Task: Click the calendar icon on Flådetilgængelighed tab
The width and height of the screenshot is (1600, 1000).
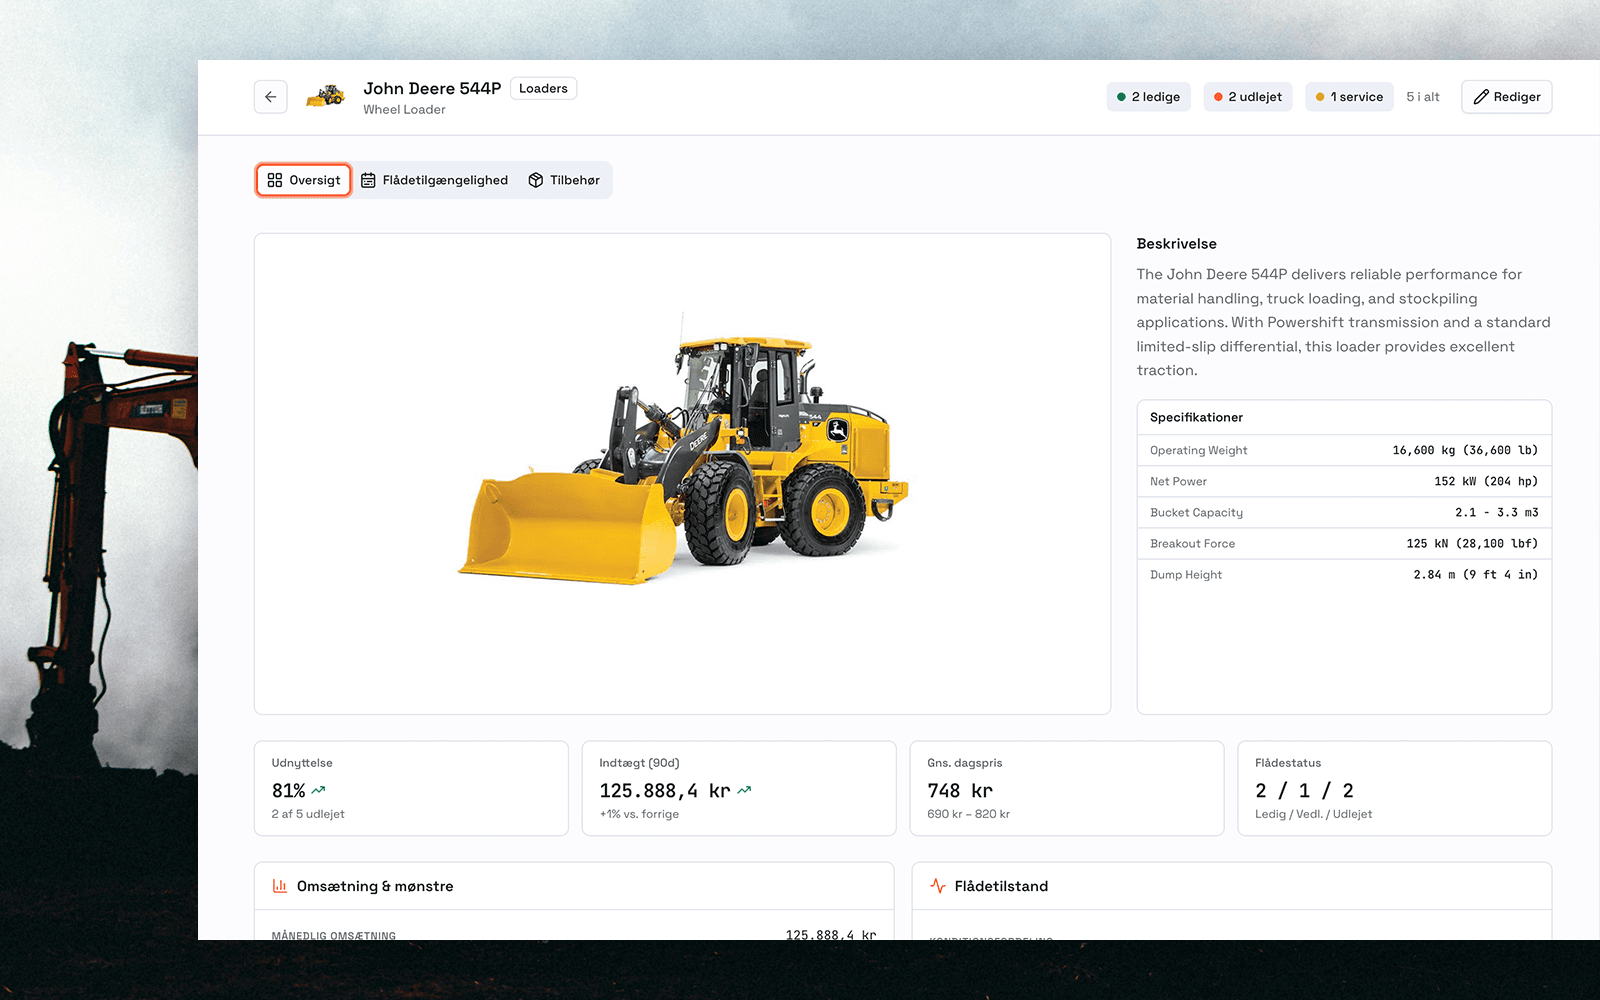Action: tap(368, 180)
